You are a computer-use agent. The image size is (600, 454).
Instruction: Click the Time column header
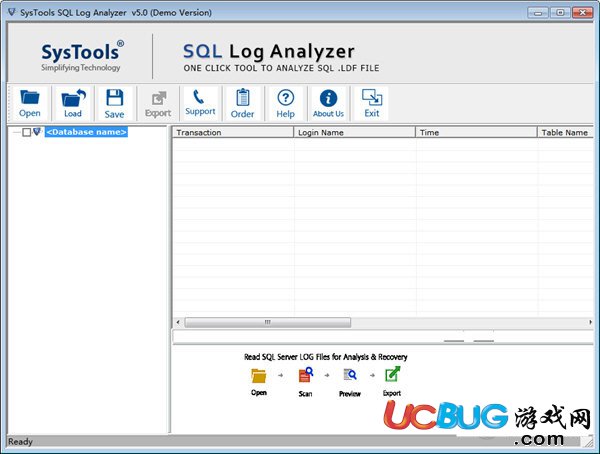(476, 132)
